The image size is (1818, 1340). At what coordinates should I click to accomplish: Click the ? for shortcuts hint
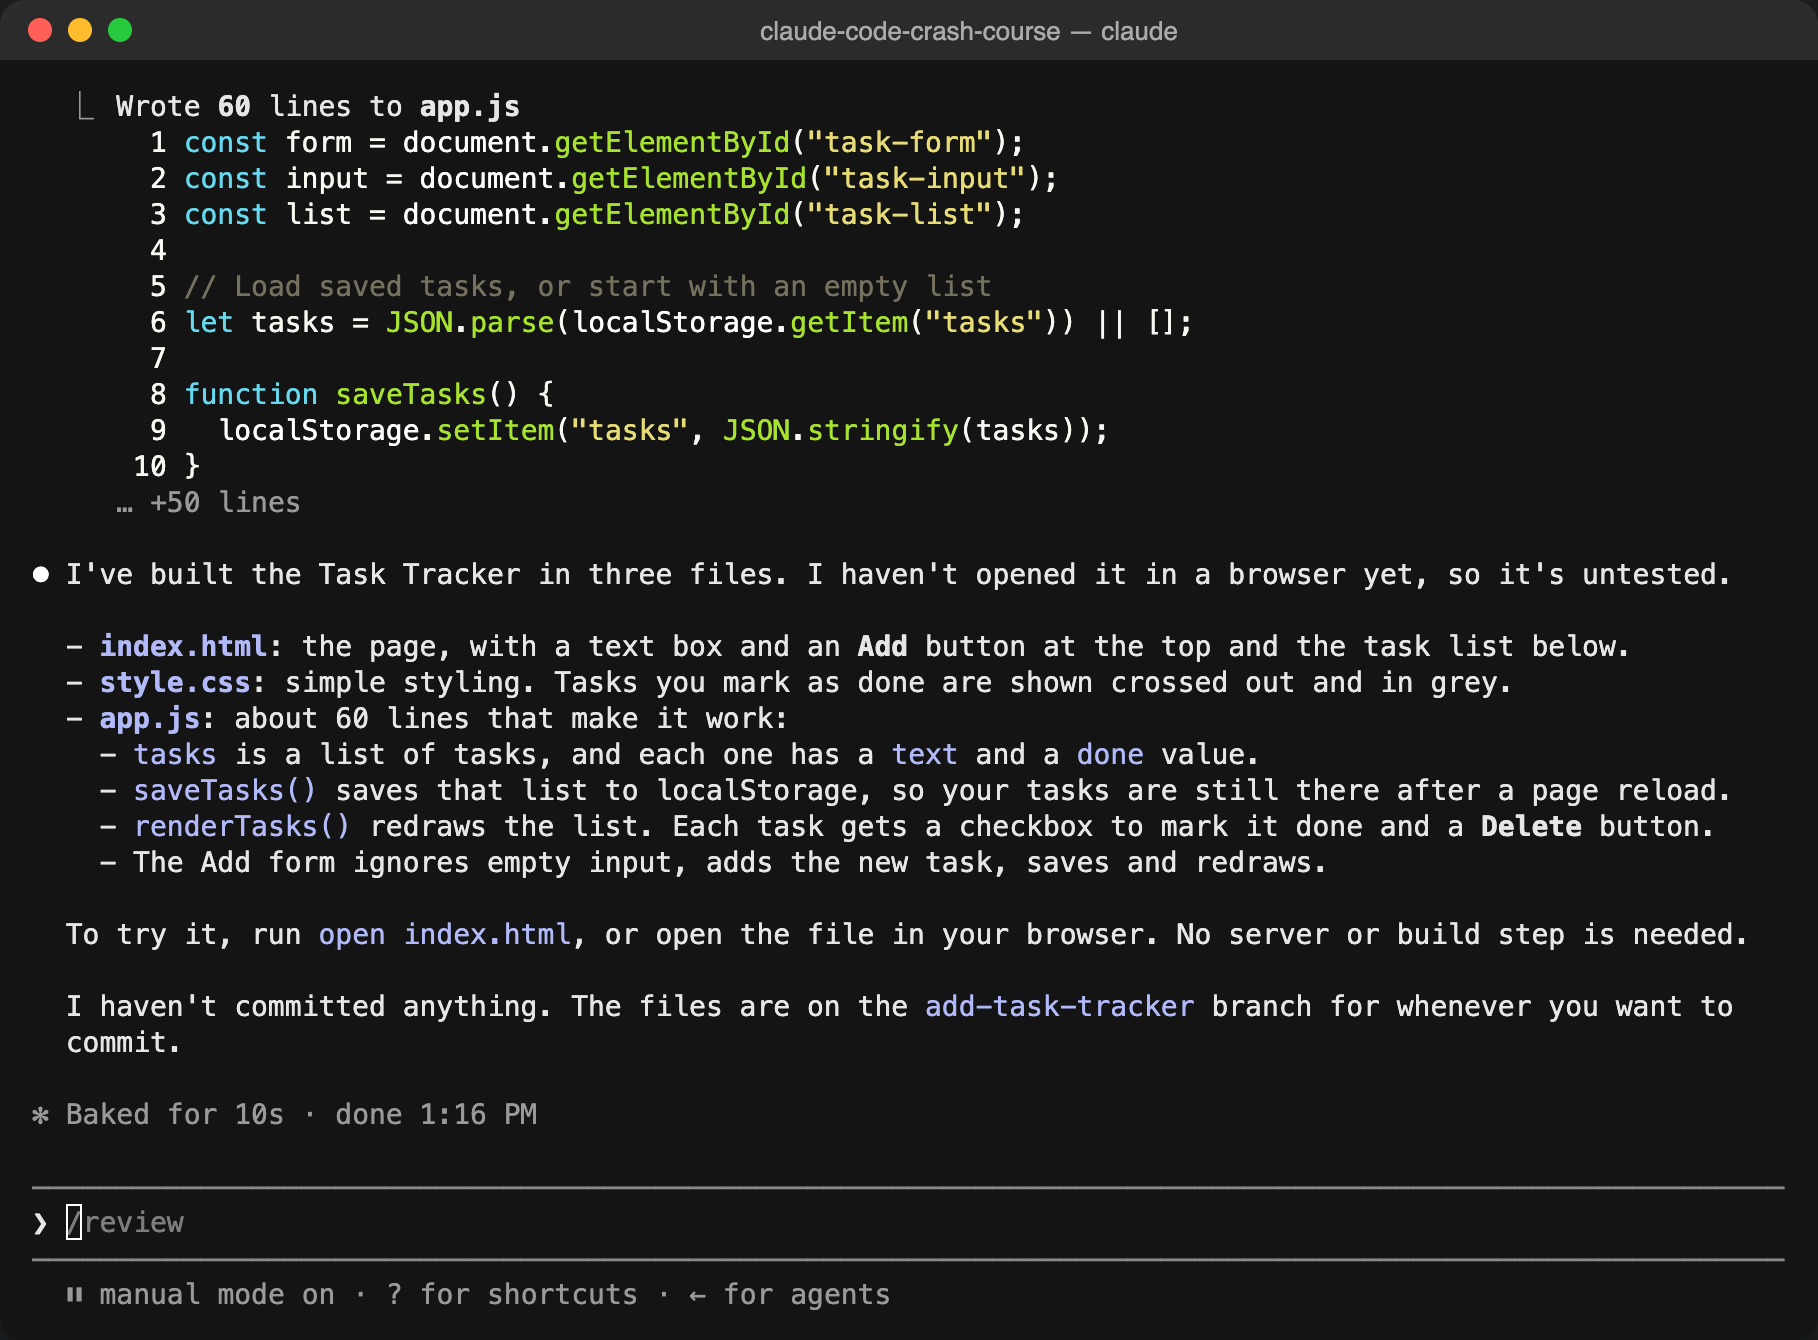pos(512,1295)
